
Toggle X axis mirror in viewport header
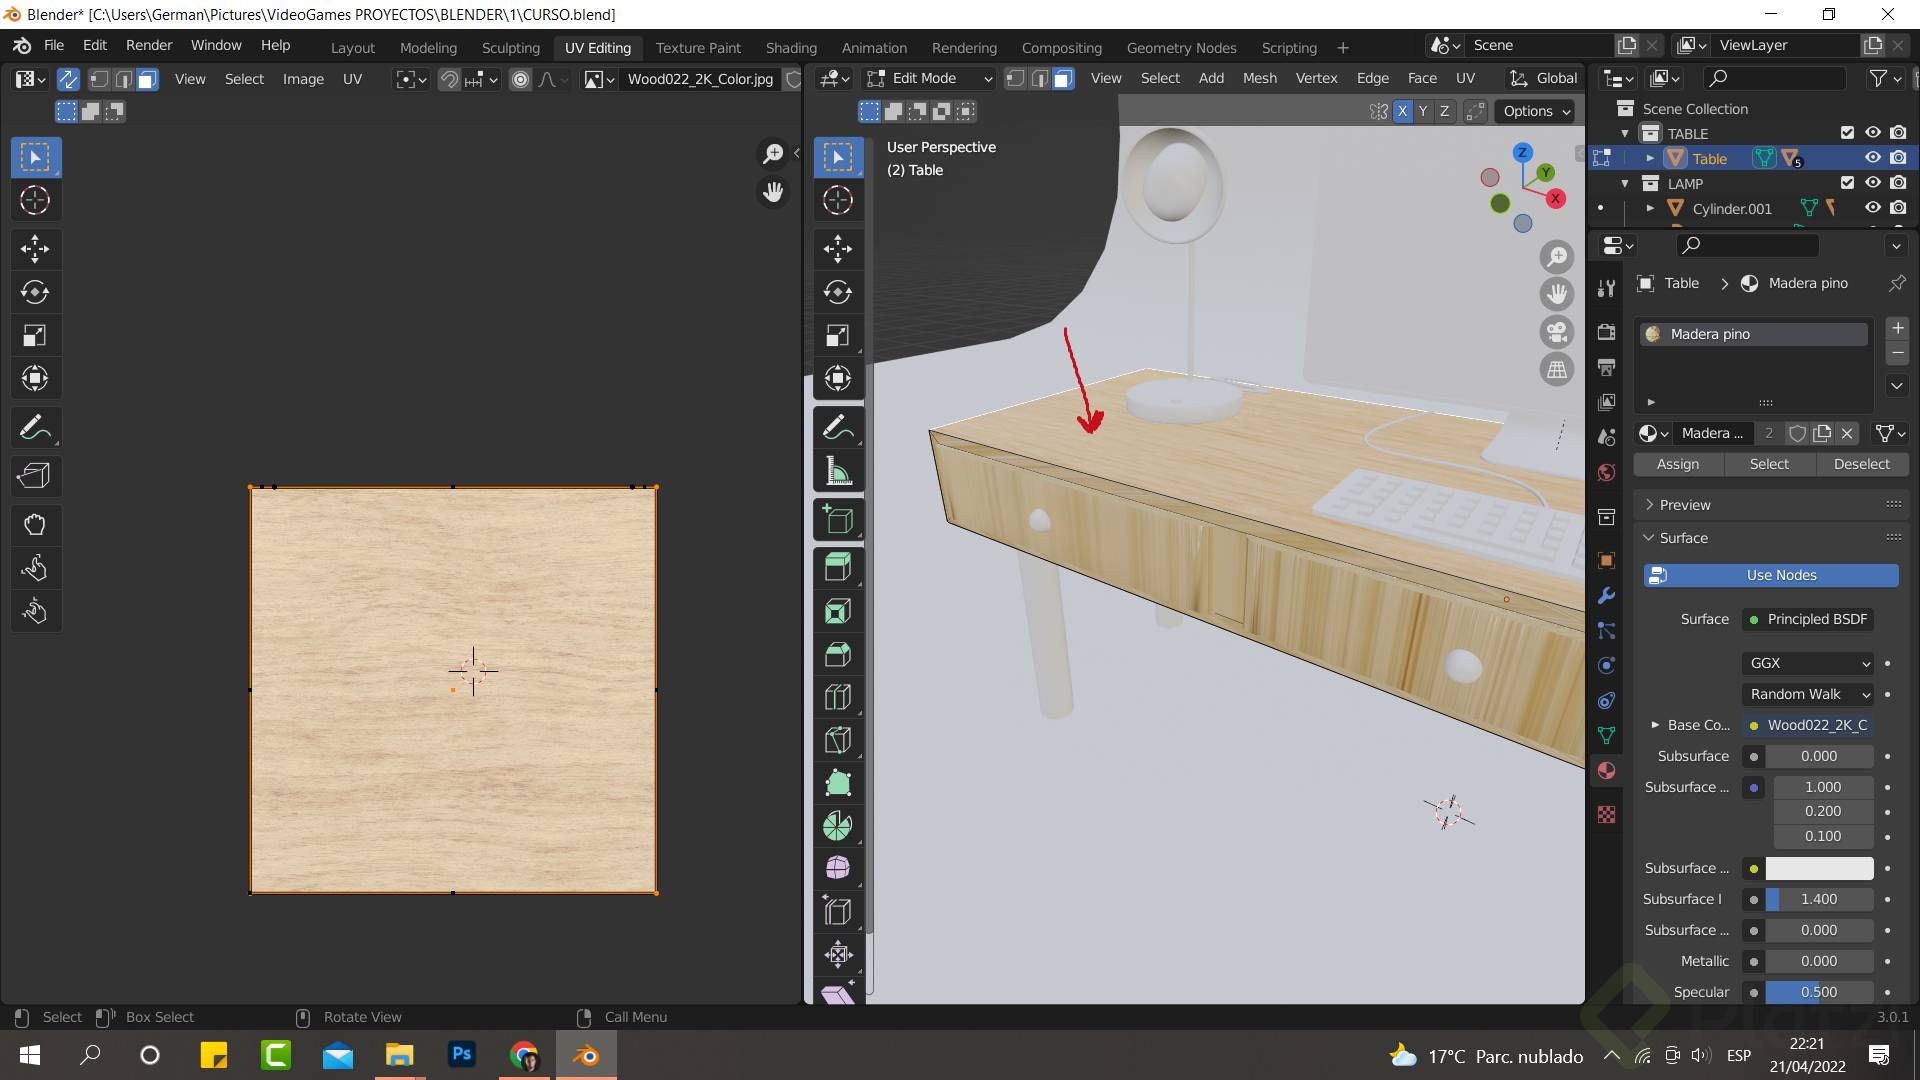[x=1402, y=111]
